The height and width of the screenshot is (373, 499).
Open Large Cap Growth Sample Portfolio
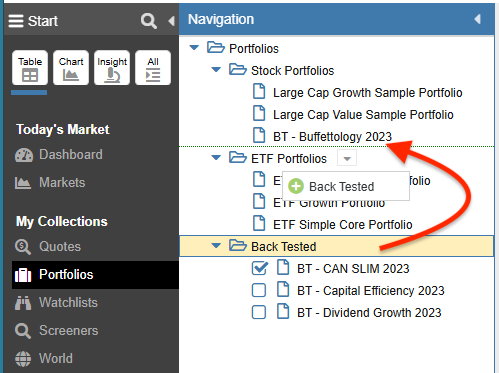pyautogui.click(x=368, y=93)
